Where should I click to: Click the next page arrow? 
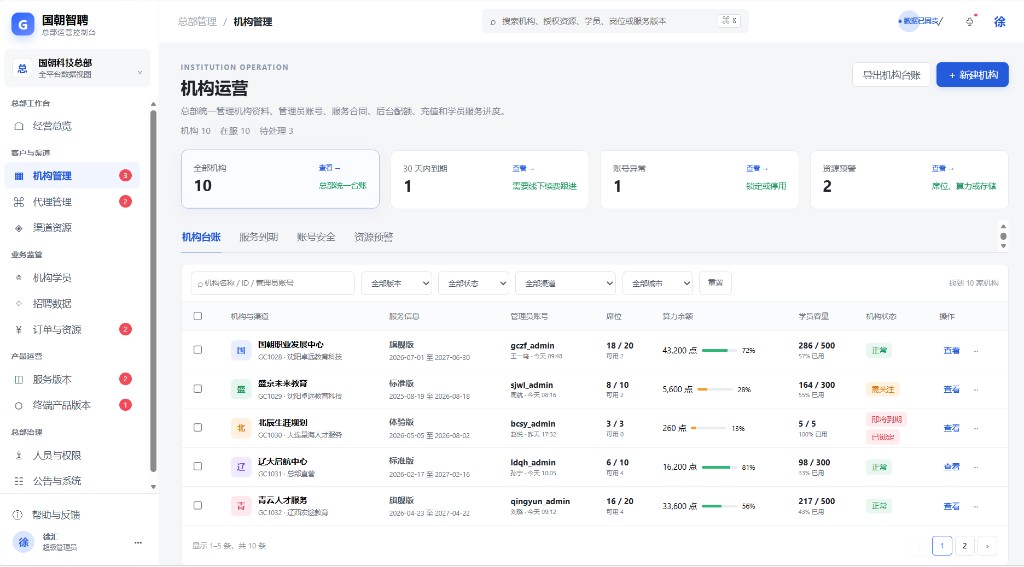[987, 545]
